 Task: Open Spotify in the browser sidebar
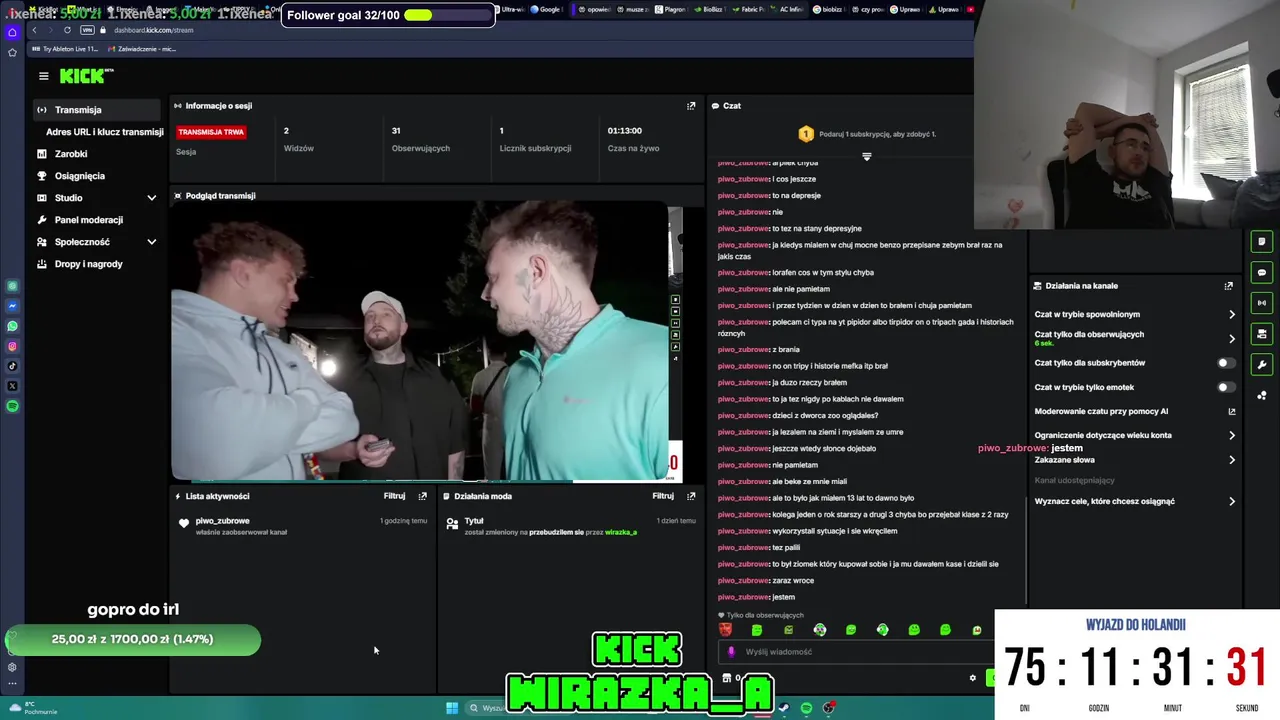pyautogui.click(x=12, y=406)
